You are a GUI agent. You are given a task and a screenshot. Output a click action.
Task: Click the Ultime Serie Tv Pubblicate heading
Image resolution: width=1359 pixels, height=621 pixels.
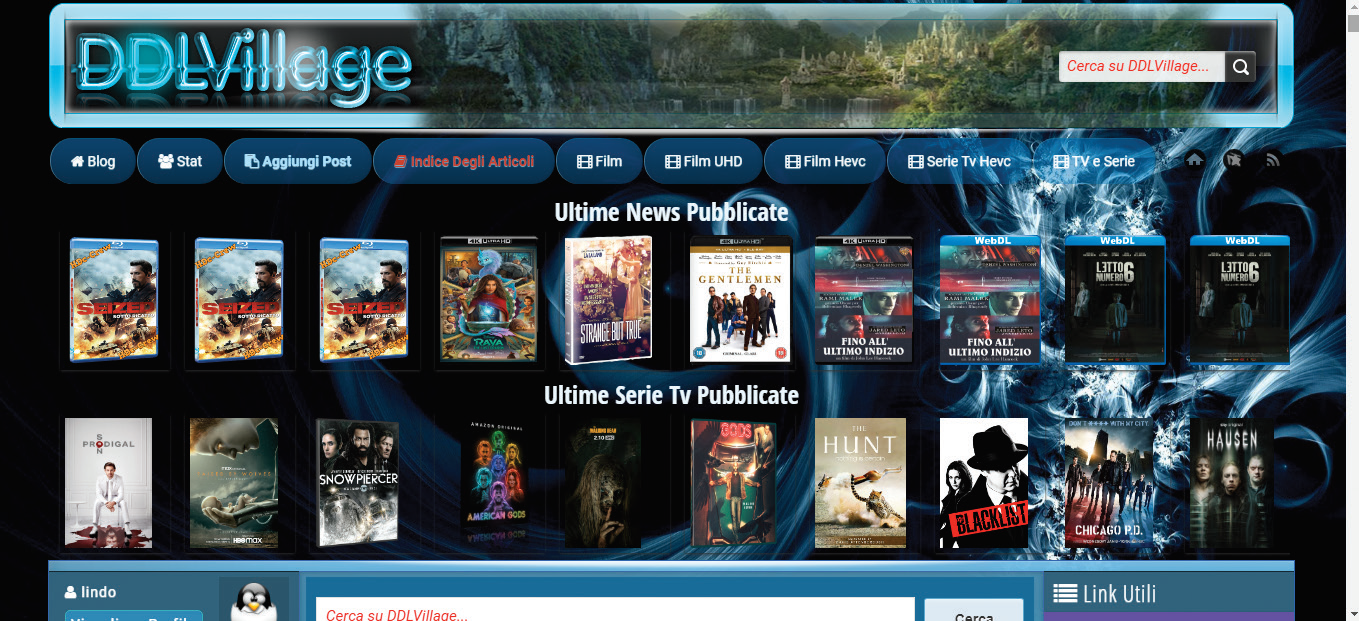pyautogui.click(x=671, y=395)
